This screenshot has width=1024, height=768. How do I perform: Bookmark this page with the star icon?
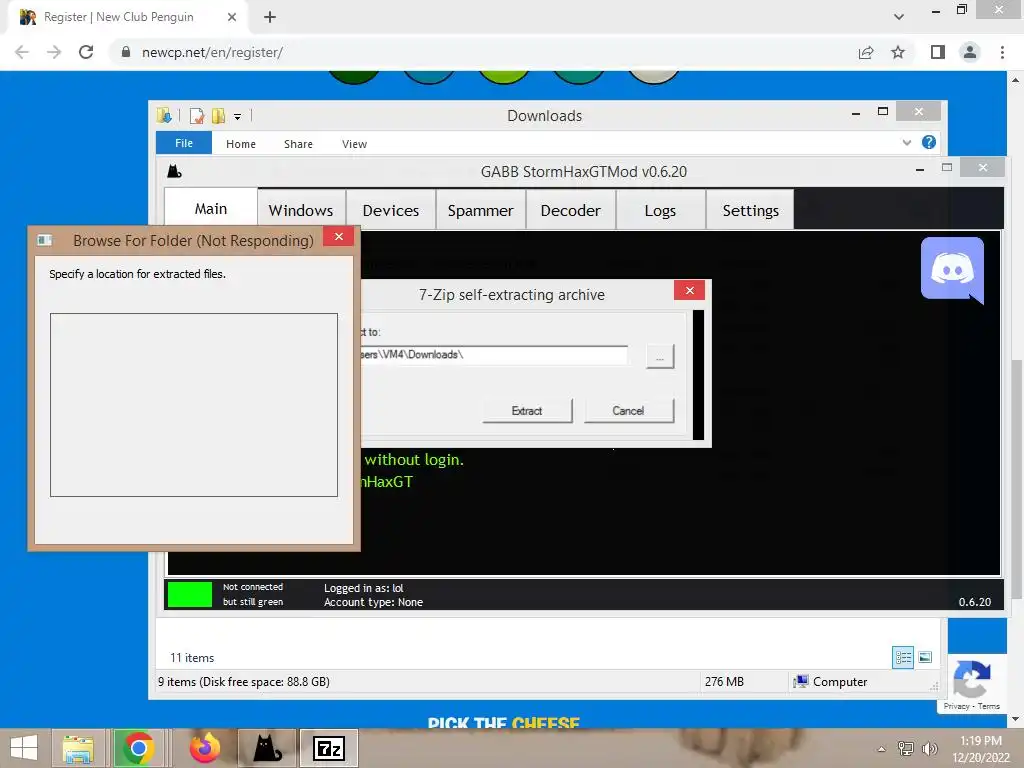coord(898,52)
